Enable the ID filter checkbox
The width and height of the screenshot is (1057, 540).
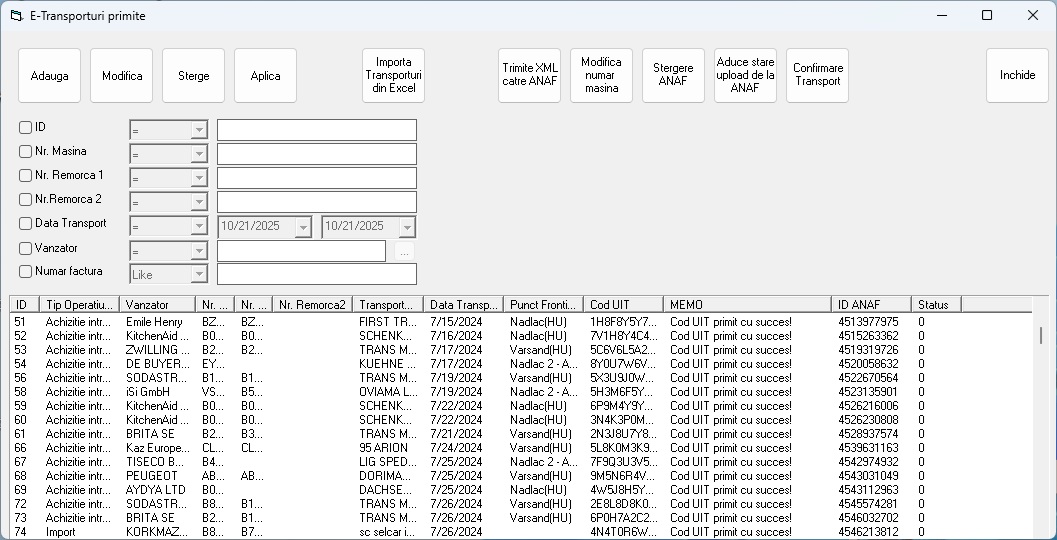(26, 128)
